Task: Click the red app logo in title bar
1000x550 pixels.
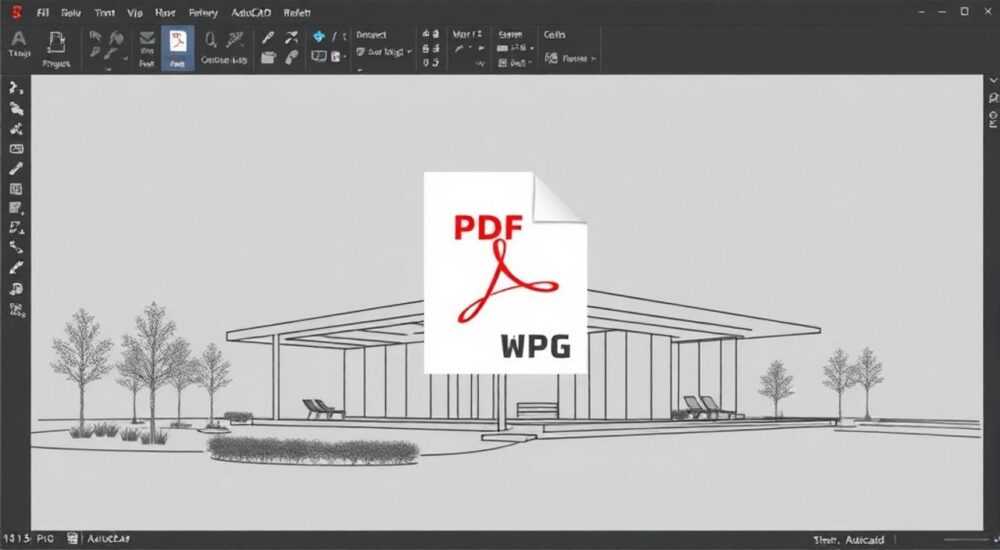Action: [16, 12]
